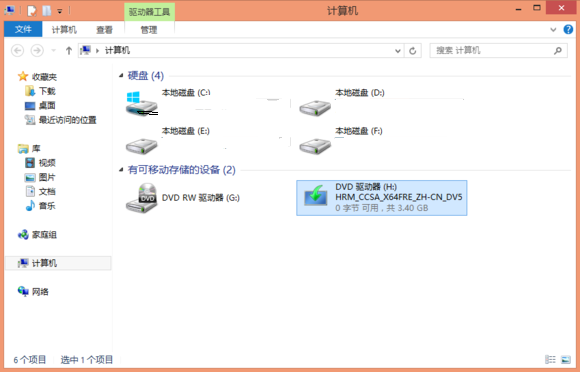Select the 驱动器工具 contextual tab
This screenshot has height=372, width=580.
click(149, 12)
